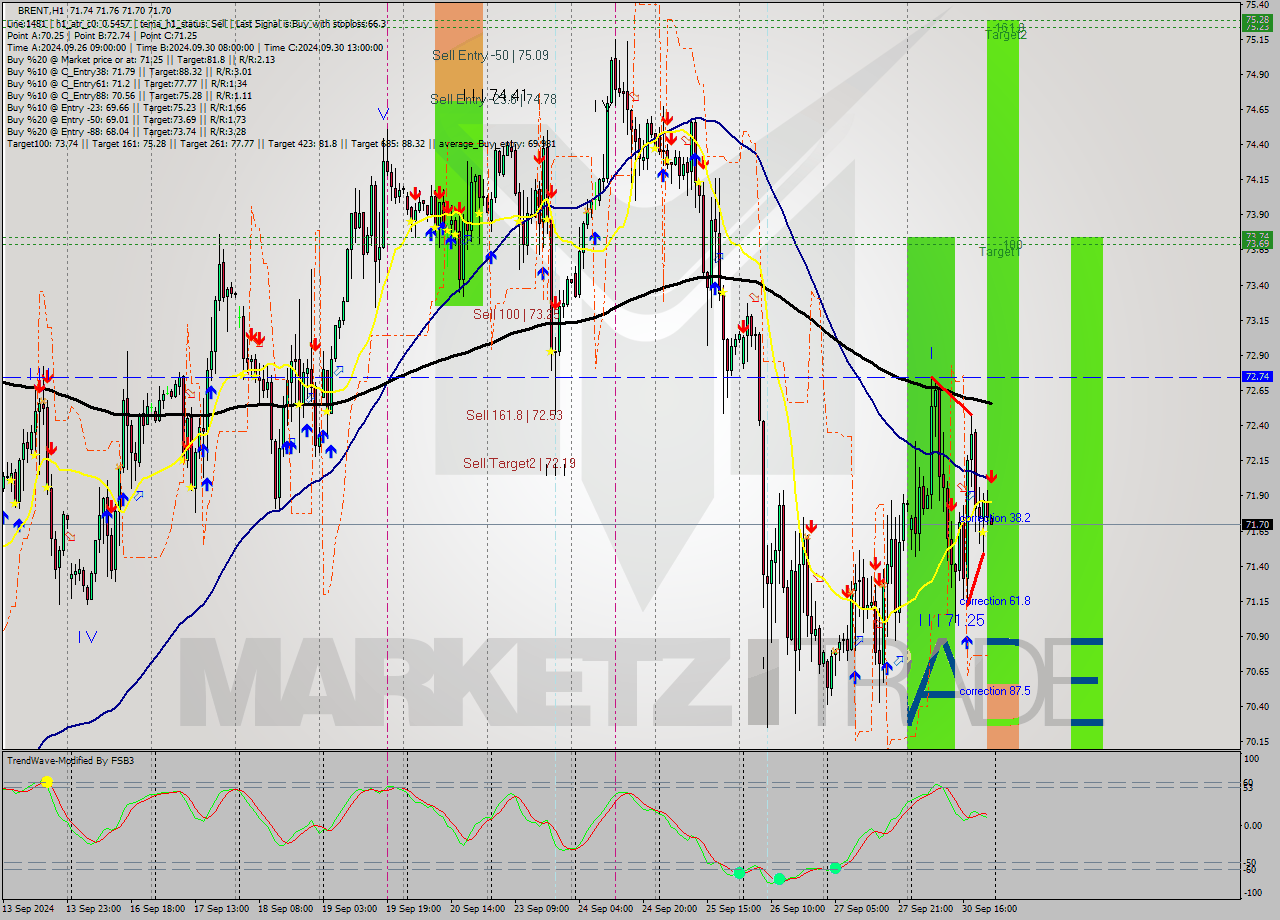Select the 'I I I 71.25' wave label
The height and width of the screenshot is (920, 1280).
(x=951, y=621)
